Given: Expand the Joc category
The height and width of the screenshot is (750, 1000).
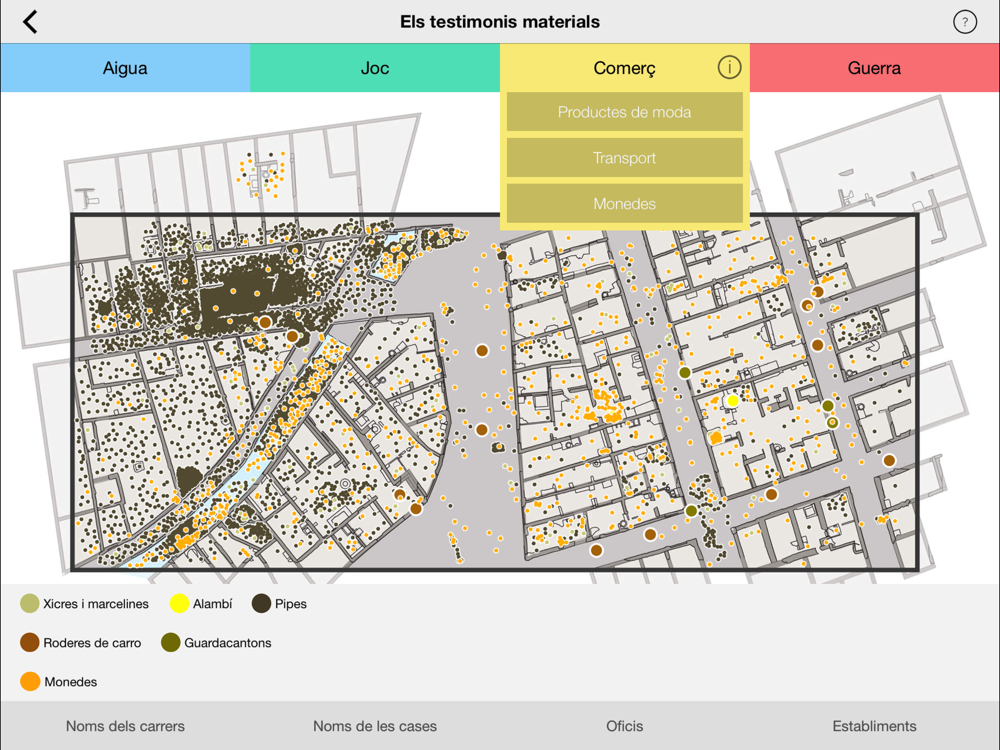Looking at the screenshot, I should click(x=375, y=68).
